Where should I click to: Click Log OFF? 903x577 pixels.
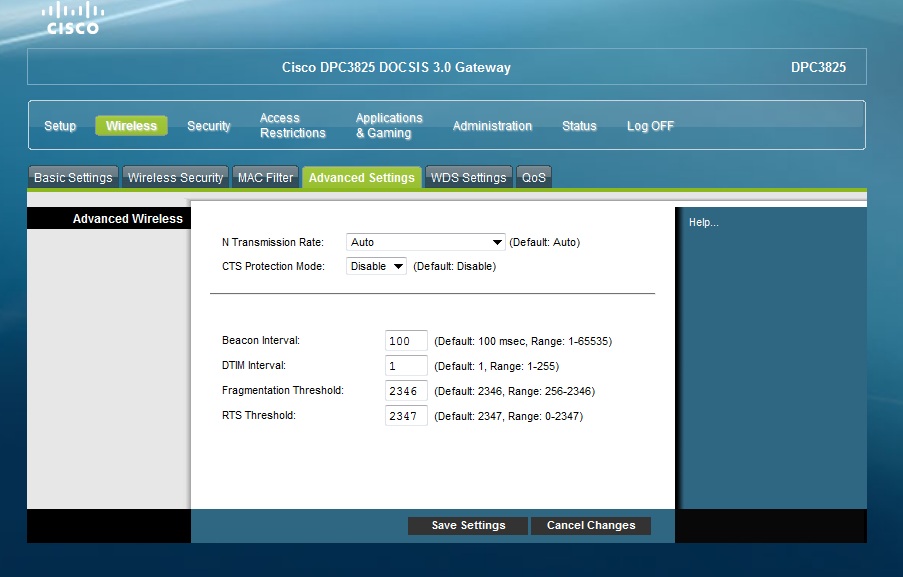point(650,126)
